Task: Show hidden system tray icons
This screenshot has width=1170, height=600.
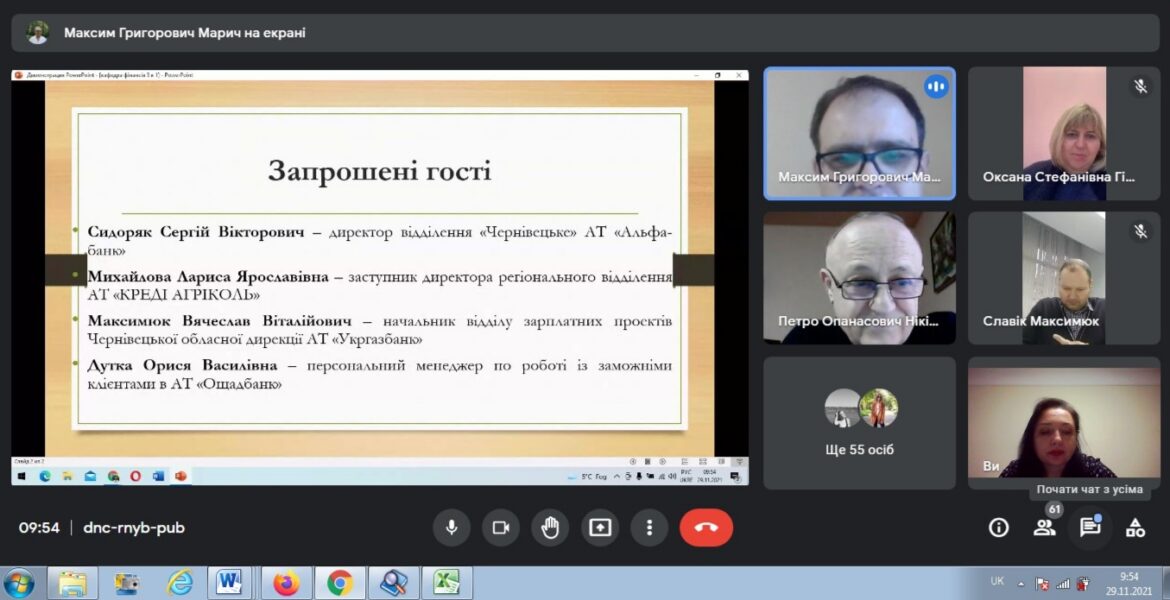Action: point(1021,584)
